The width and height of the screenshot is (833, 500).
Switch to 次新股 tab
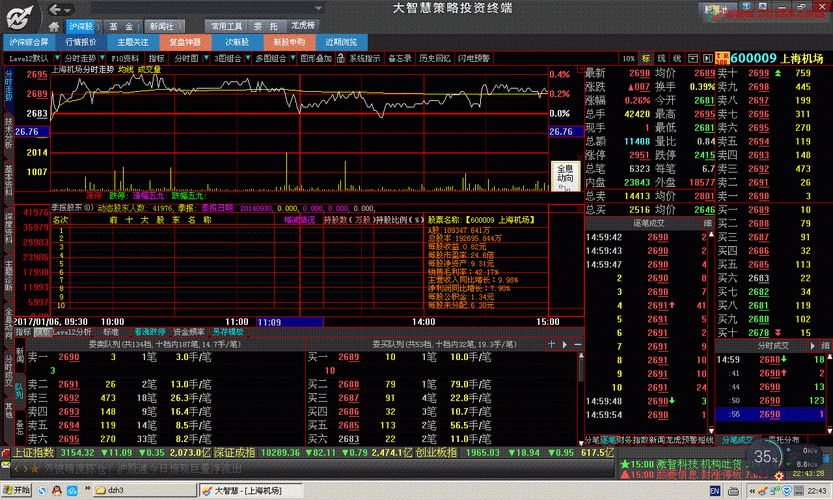[237, 42]
